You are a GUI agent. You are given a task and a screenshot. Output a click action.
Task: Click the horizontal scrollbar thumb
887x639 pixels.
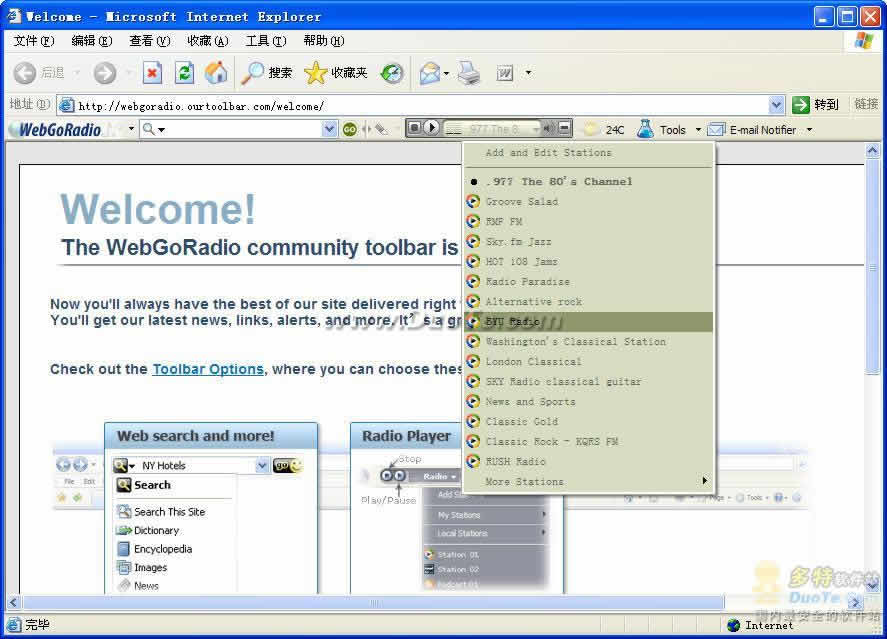373,603
